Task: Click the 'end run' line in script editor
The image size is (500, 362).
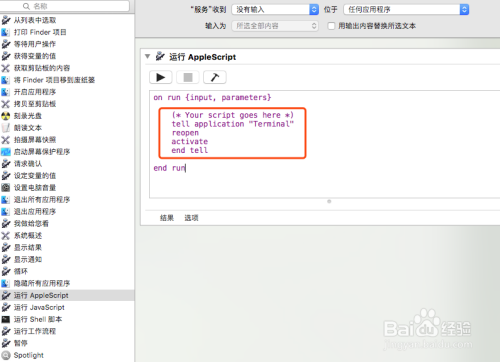Action: pyautogui.click(x=169, y=168)
